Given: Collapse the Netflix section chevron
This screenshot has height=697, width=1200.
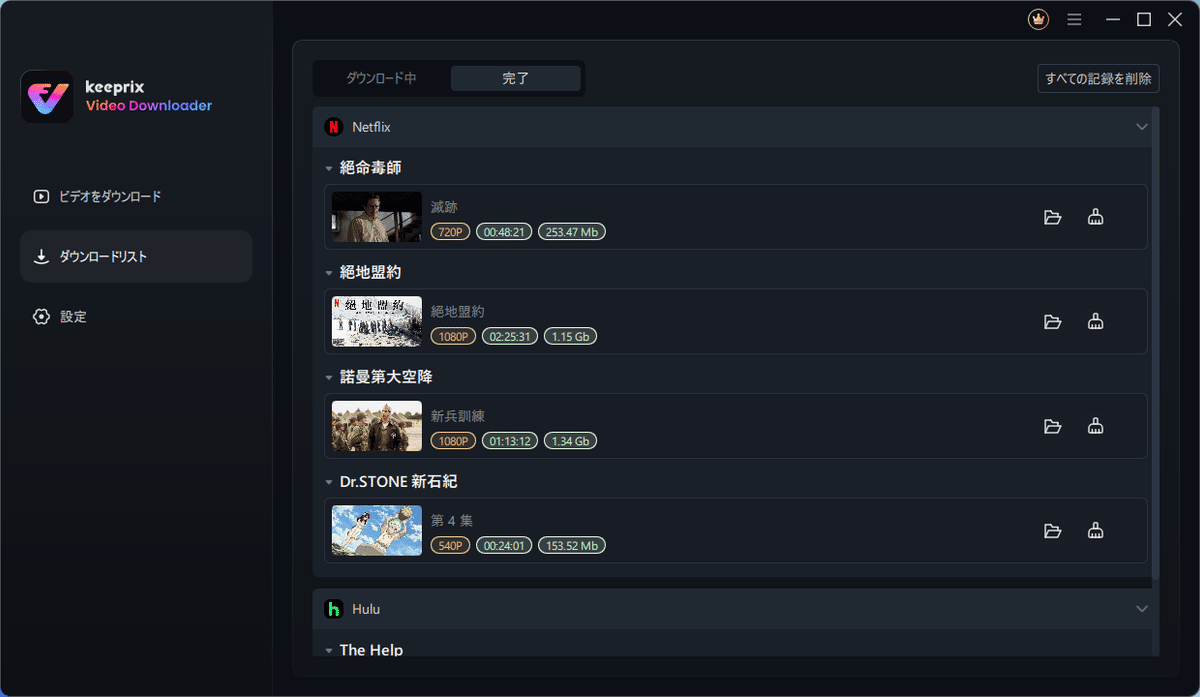Looking at the screenshot, I should pos(1142,127).
